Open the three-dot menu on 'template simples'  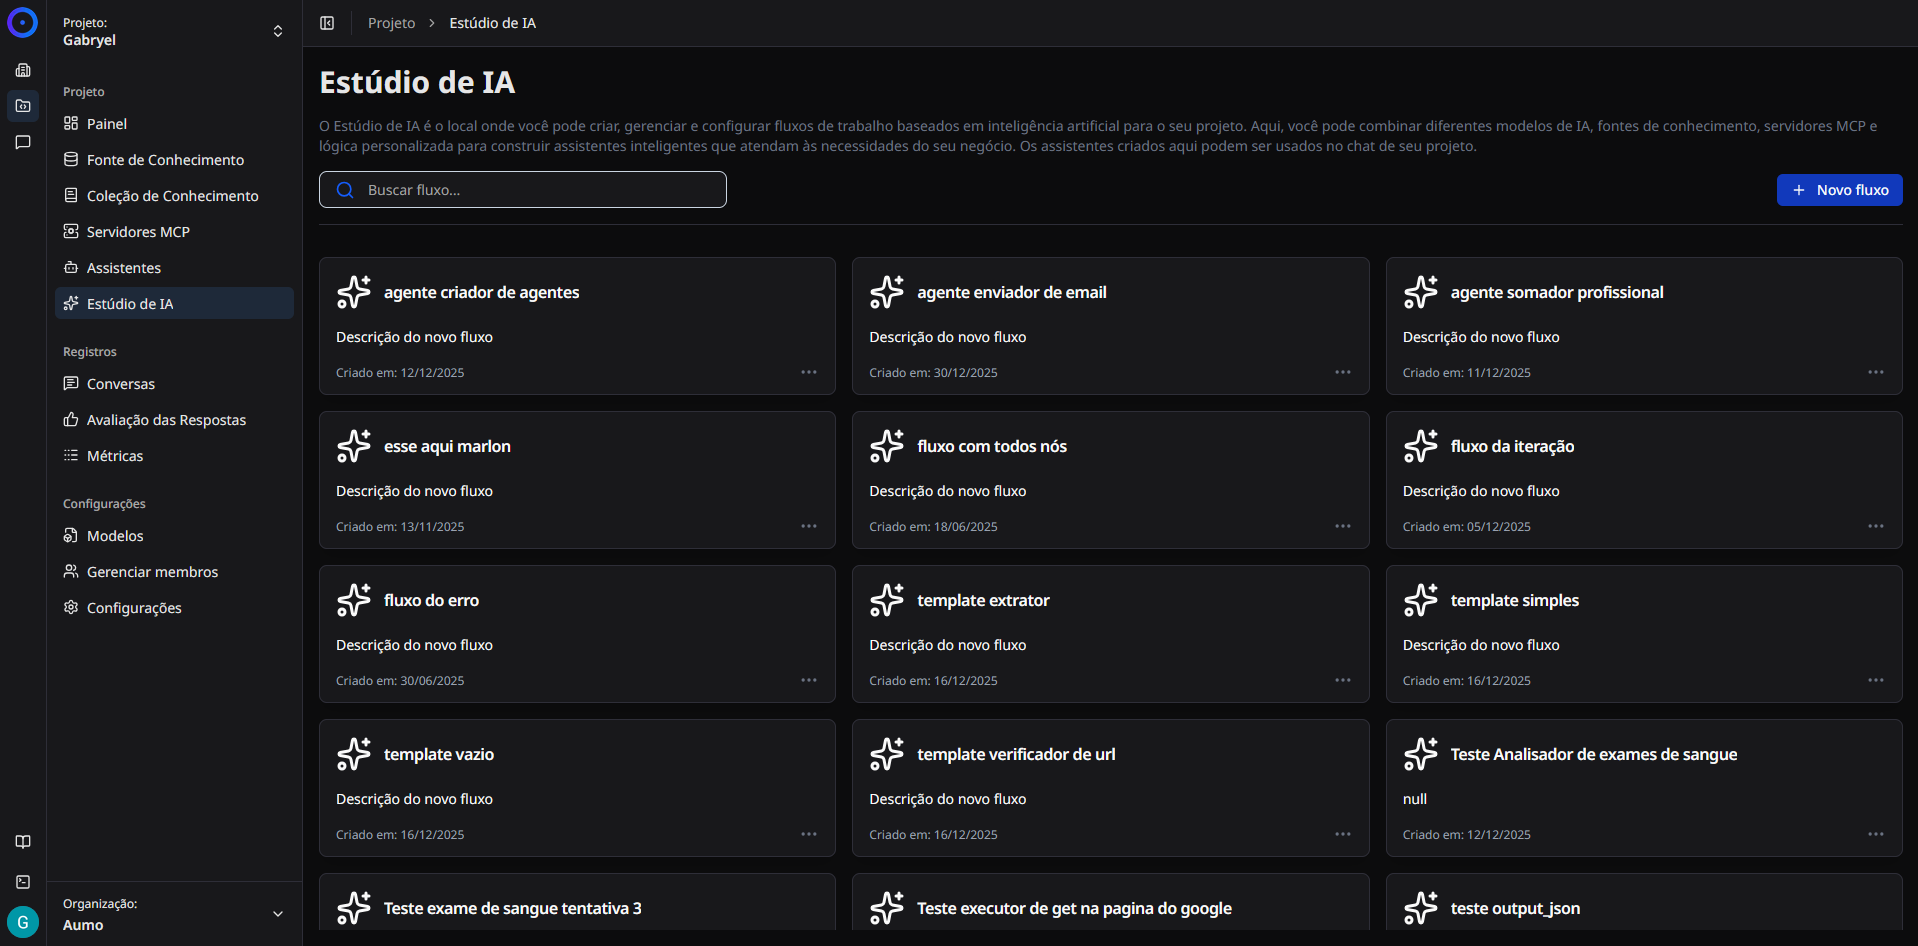click(x=1875, y=679)
